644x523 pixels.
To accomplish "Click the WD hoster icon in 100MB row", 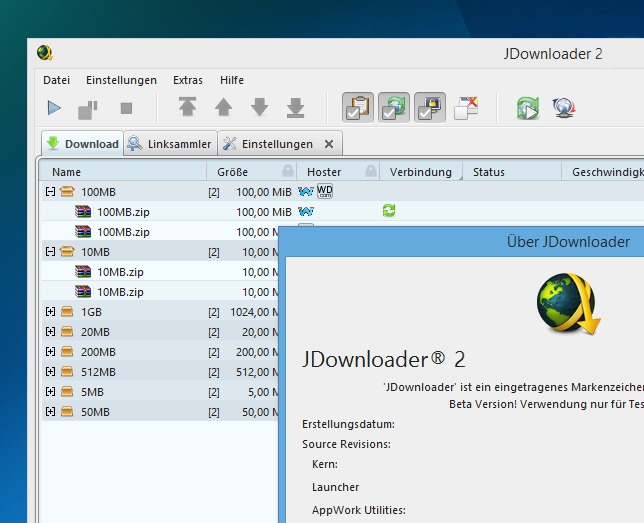I will [x=325, y=191].
